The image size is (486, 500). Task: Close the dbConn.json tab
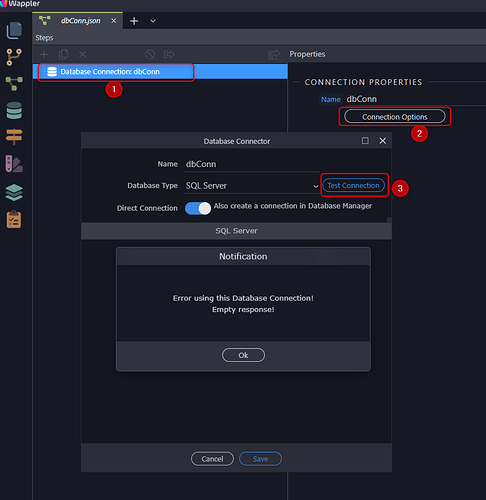[114, 21]
